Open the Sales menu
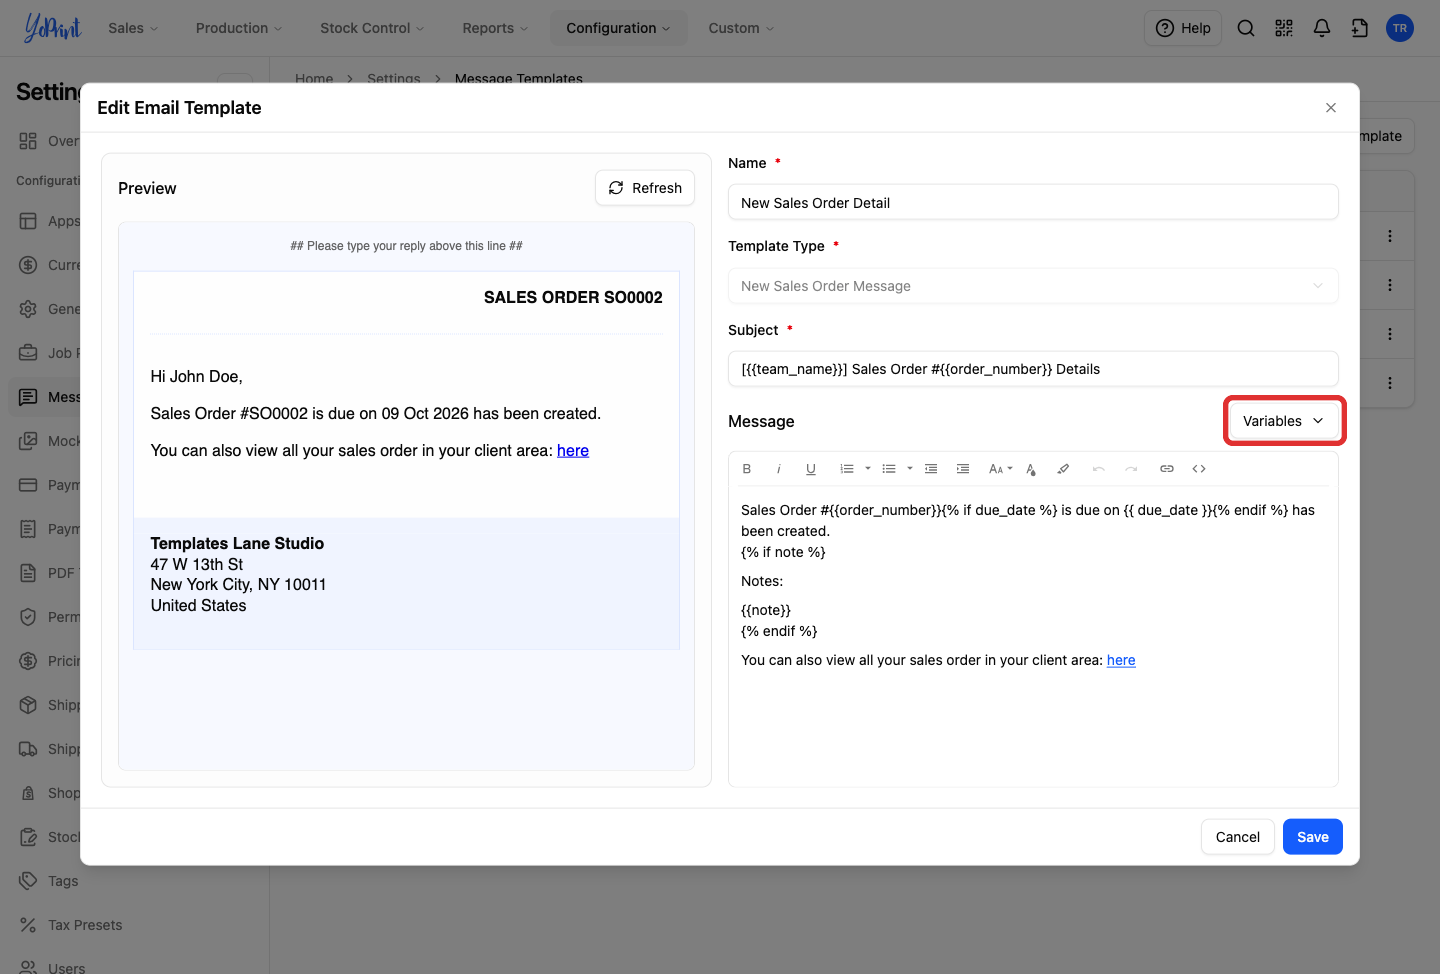This screenshot has height=974, width=1440. click(133, 28)
